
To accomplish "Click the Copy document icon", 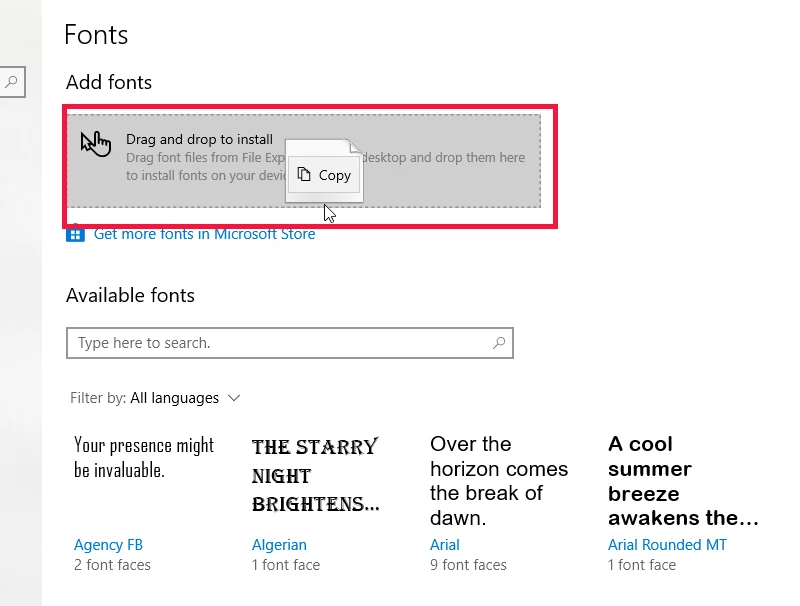I will [x=304, y=174].
